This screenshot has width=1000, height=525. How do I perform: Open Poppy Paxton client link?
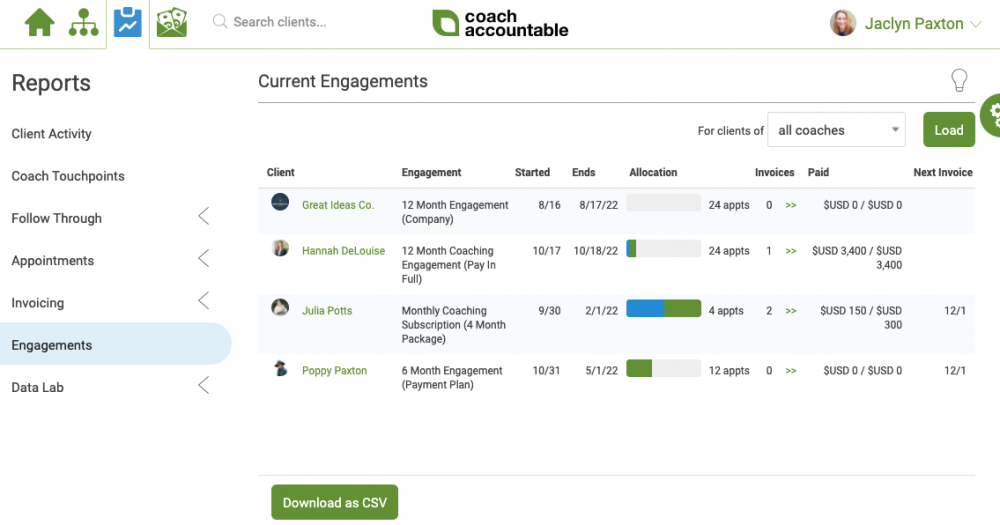coord(334,371)
